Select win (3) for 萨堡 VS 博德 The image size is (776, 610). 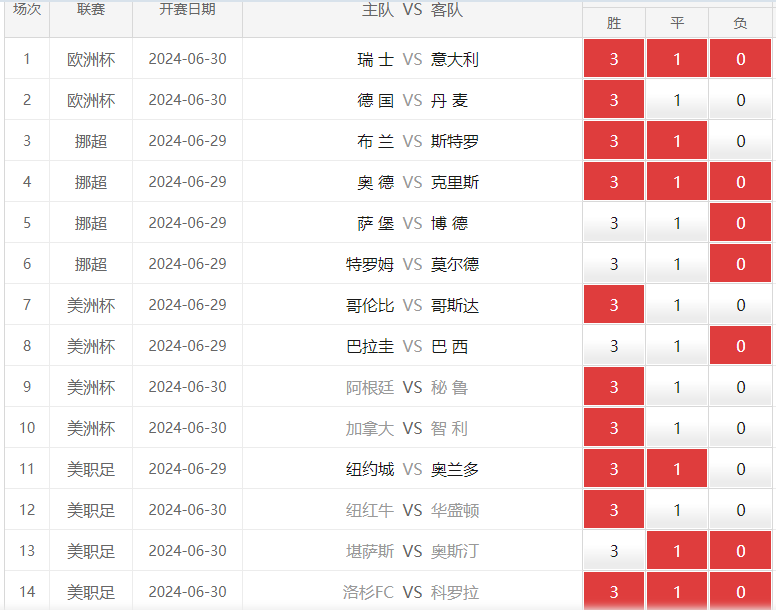coord(614,223)
